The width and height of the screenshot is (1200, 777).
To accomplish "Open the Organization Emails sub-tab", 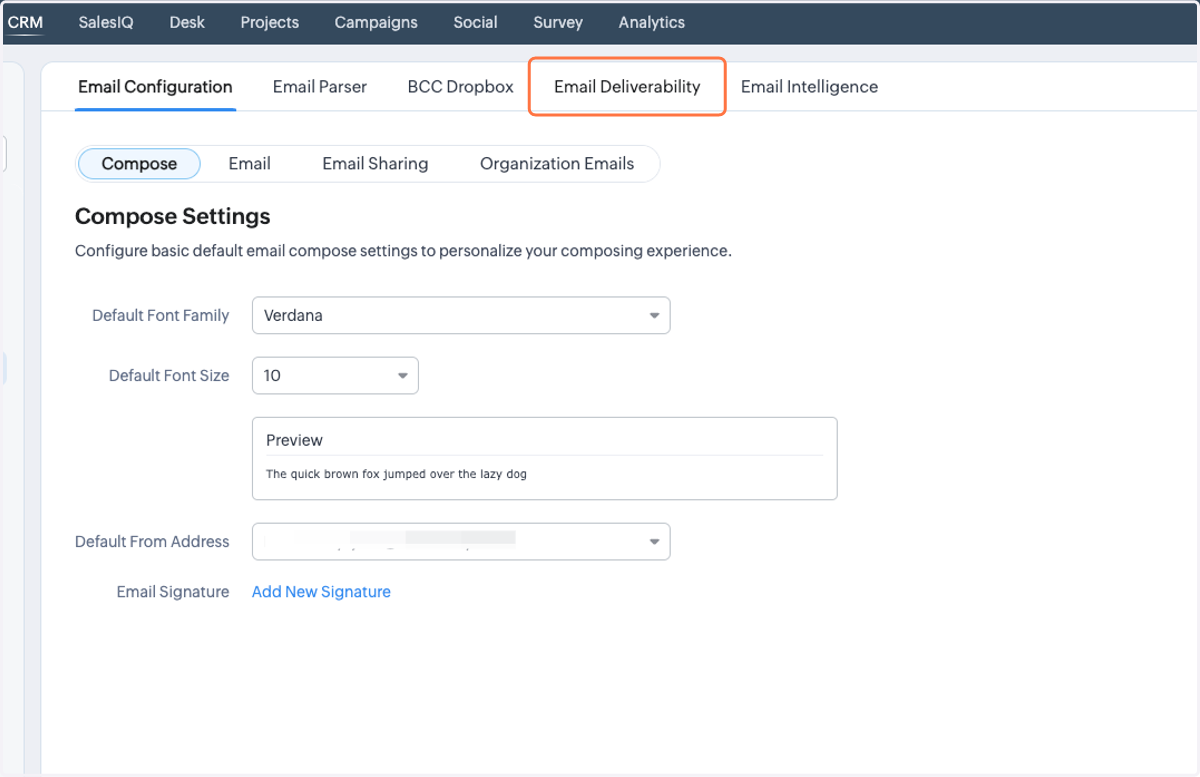I will coord(557,164).
